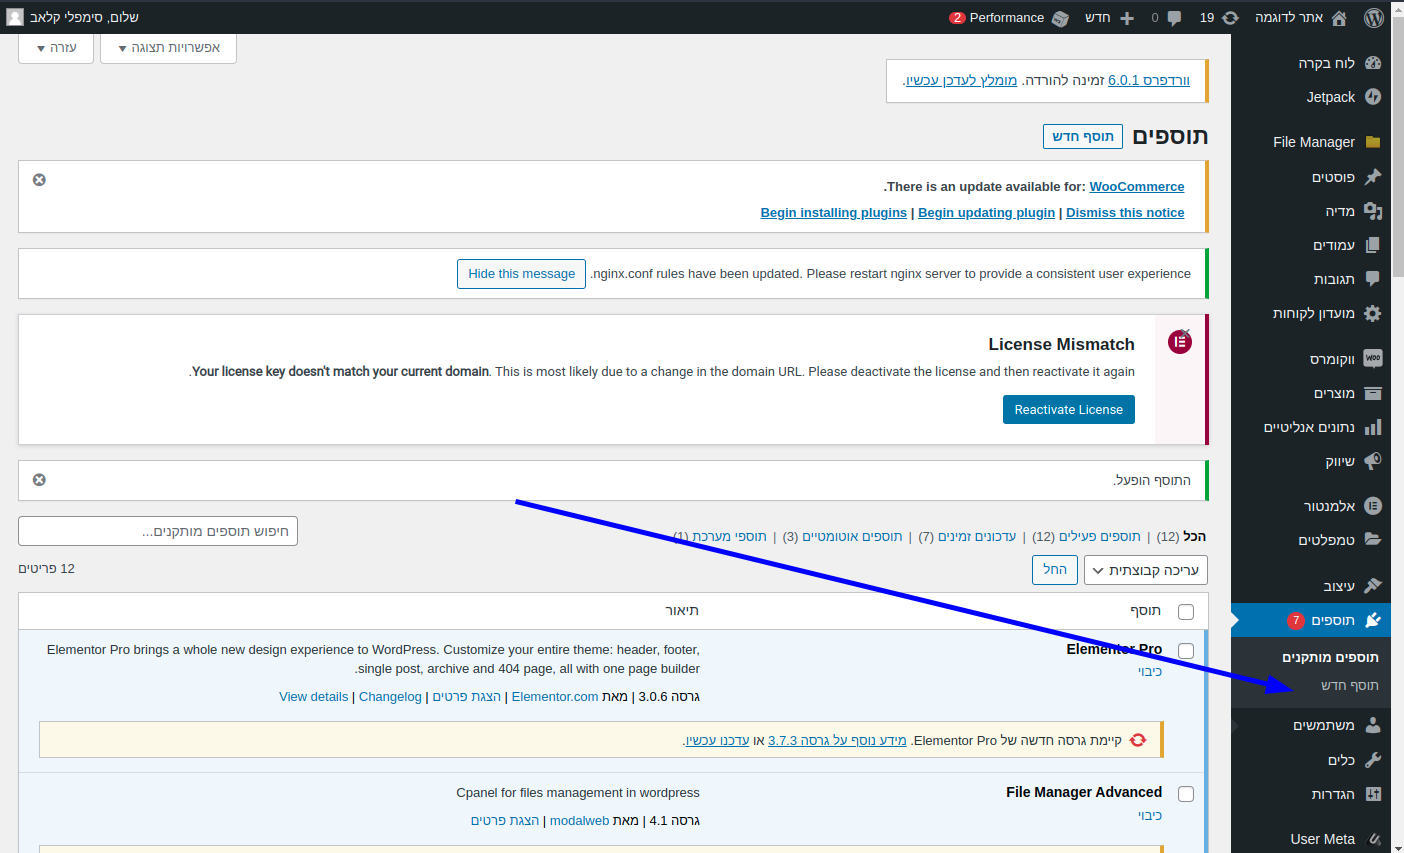Open File Manager folder icon in sidebar
Screen dimensions: 1404x853
point(1373,142)
